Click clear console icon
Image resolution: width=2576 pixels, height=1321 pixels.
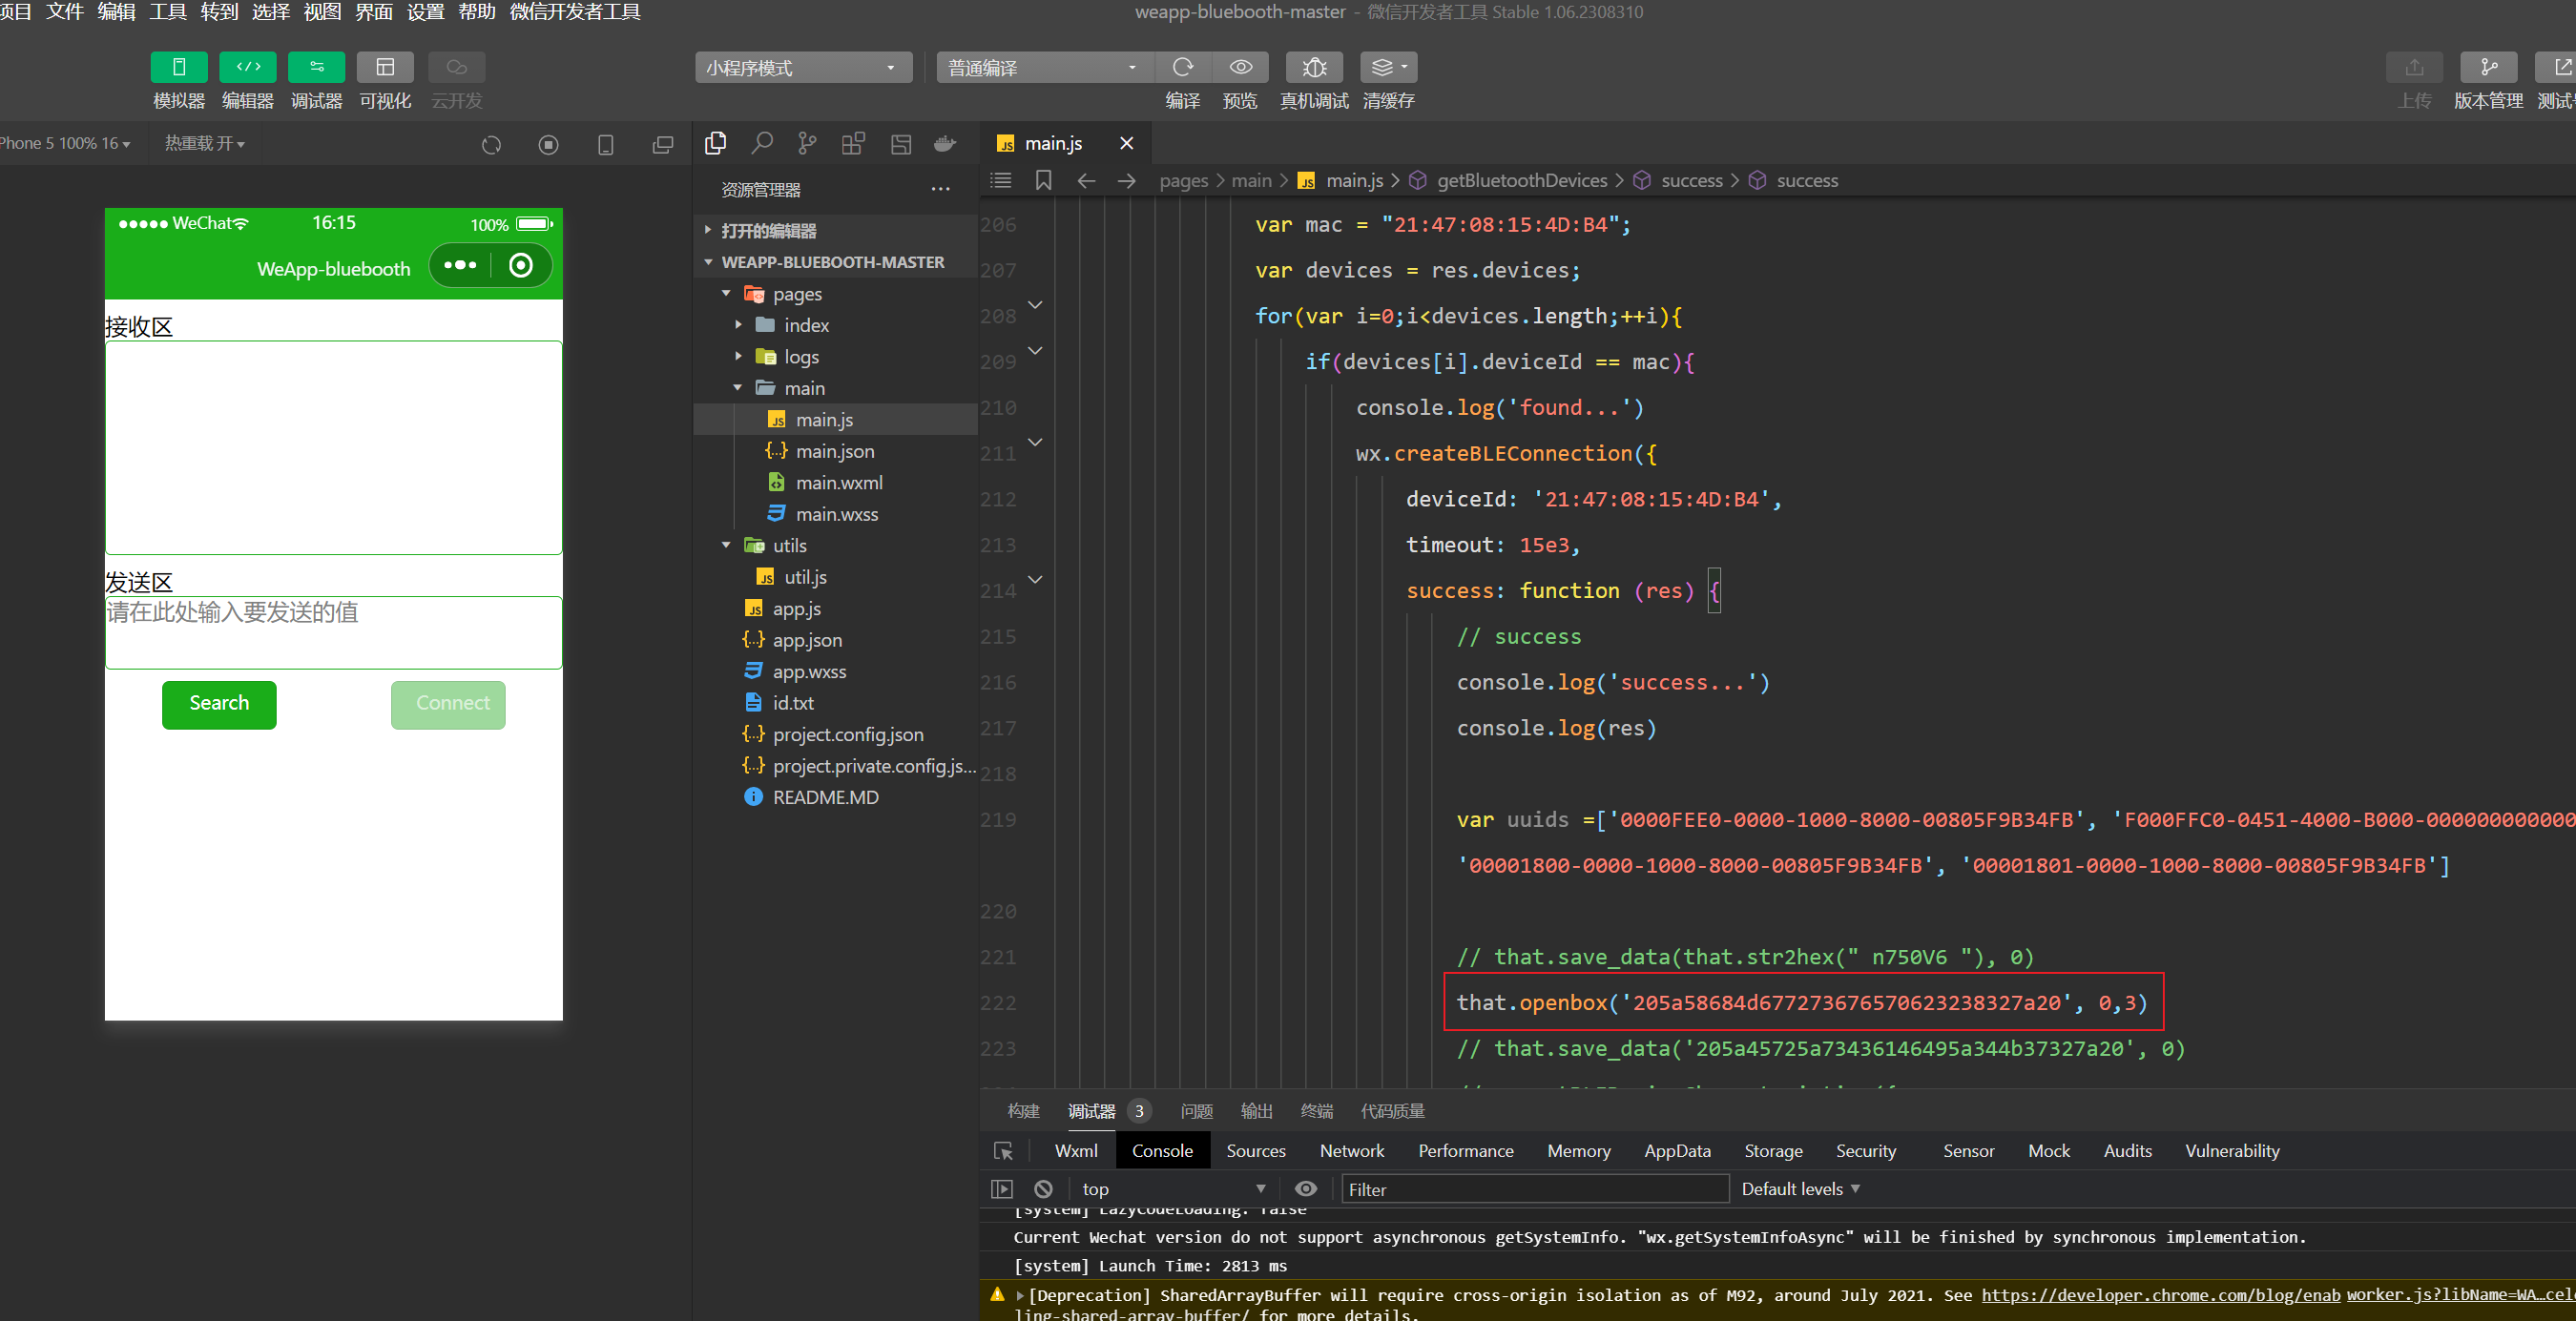pos(1043,1189)
